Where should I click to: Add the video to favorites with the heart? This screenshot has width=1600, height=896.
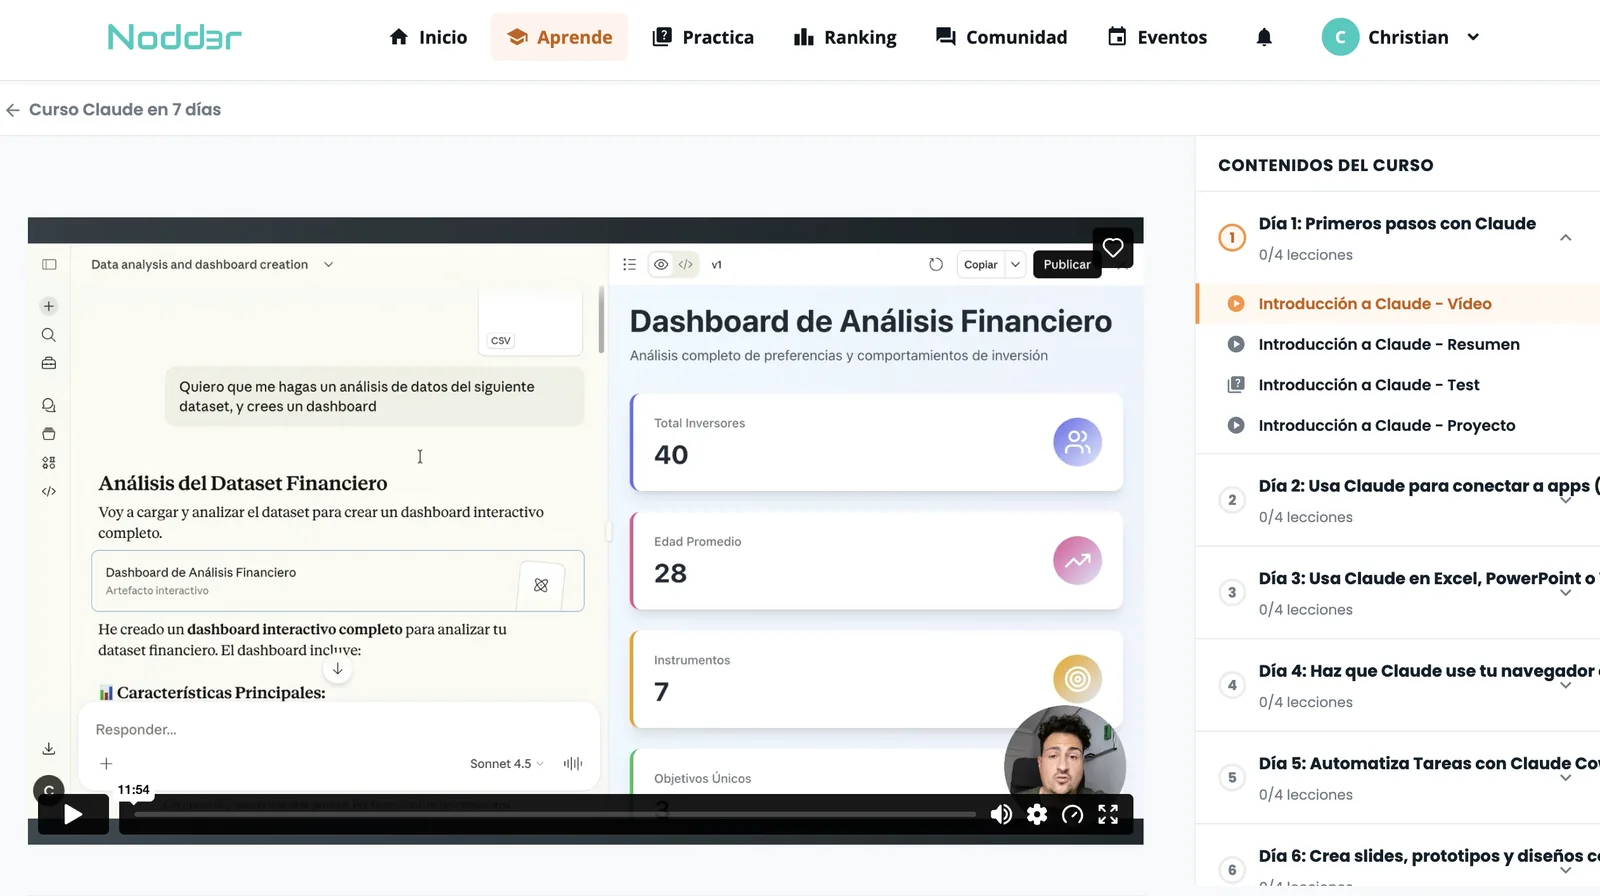pos(1113,247)
